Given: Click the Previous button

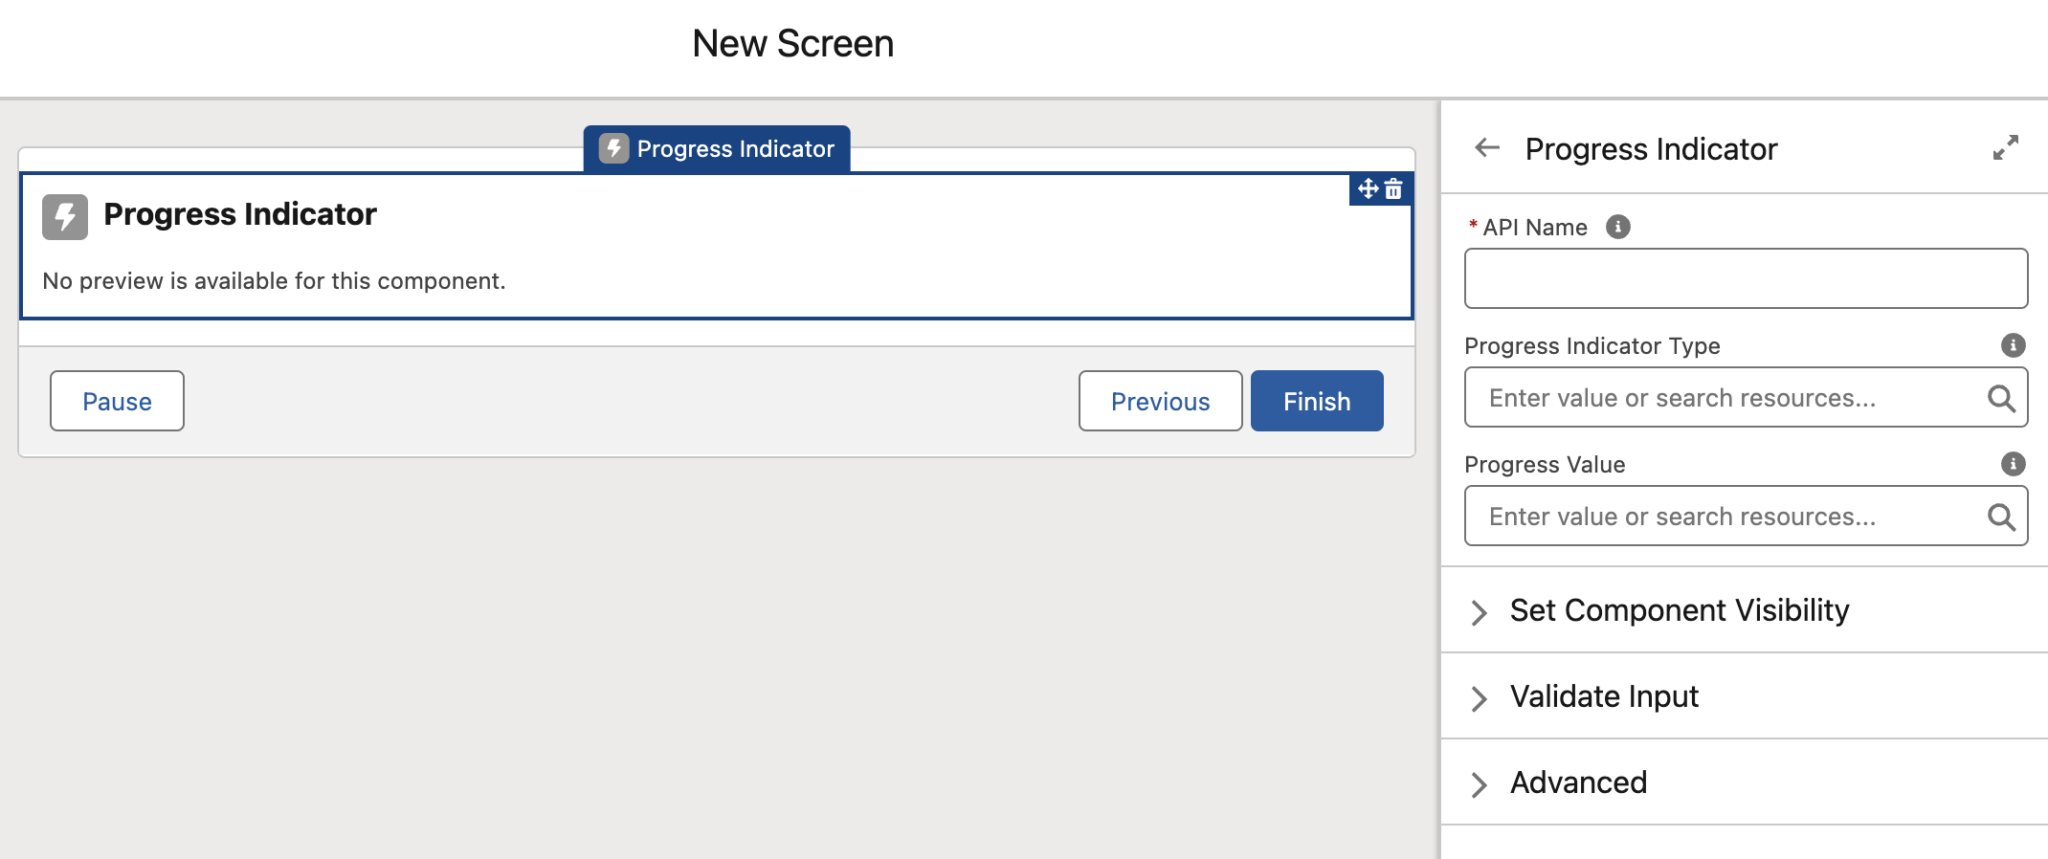Looking at the screenshot, I should [1159, 400].
